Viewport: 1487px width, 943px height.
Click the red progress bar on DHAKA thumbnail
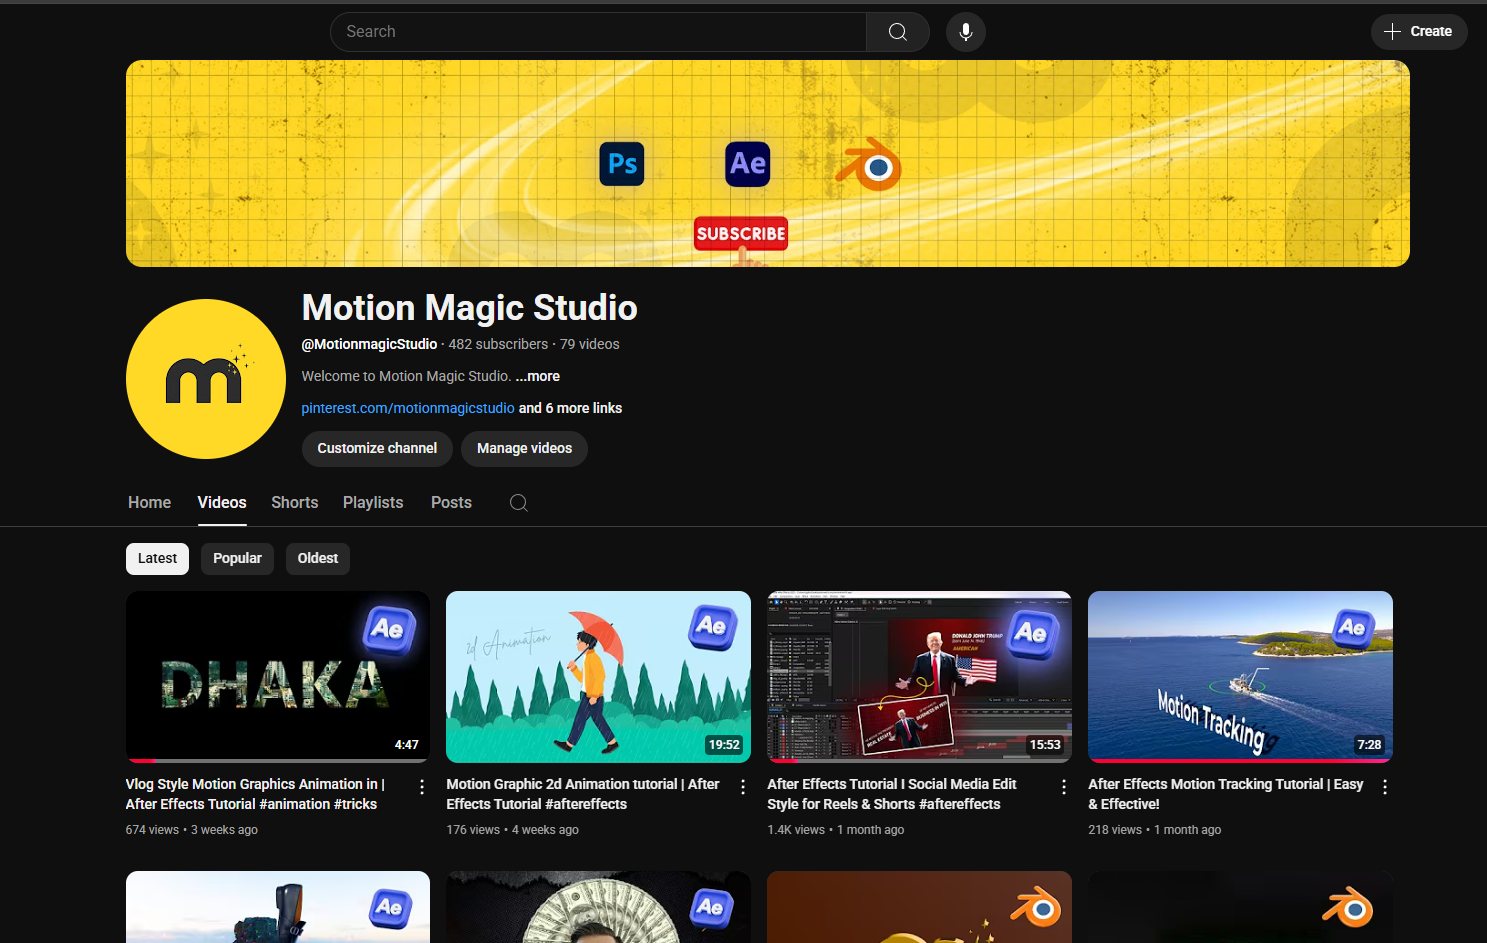pos(142,761)
